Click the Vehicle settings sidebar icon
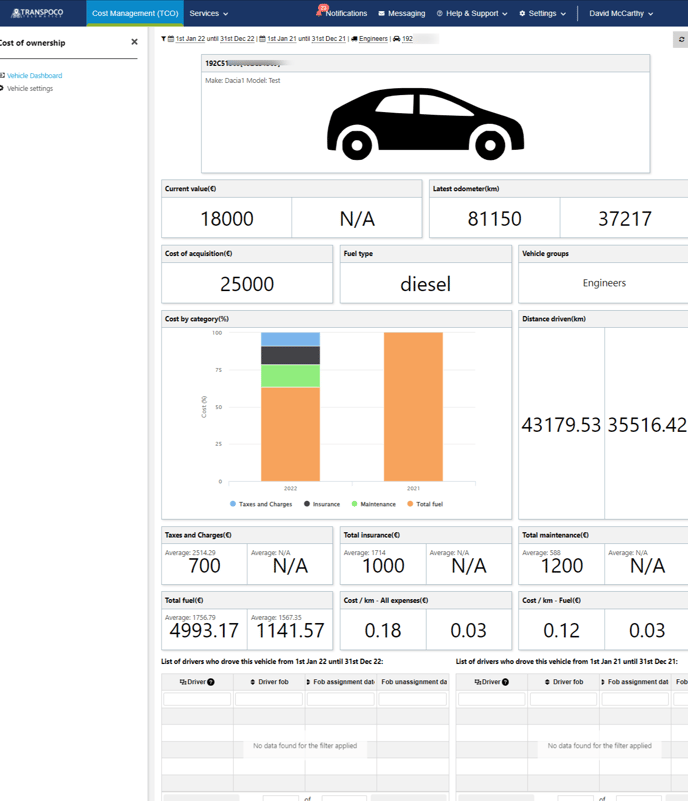 (2, 88)
